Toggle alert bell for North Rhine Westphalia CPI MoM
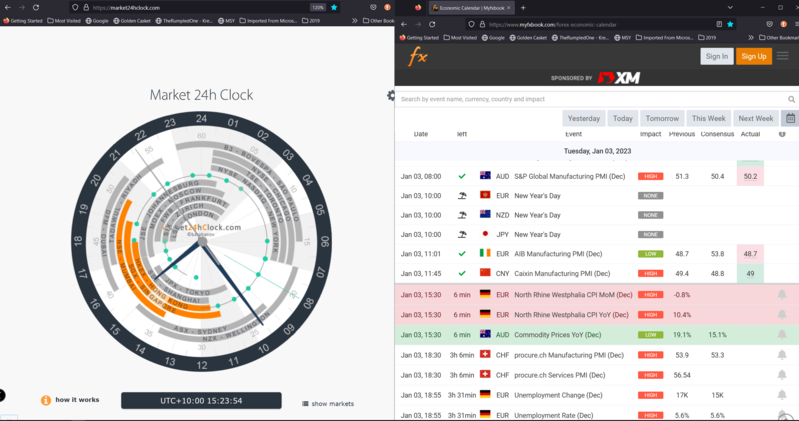 click(x=782, y=295)
